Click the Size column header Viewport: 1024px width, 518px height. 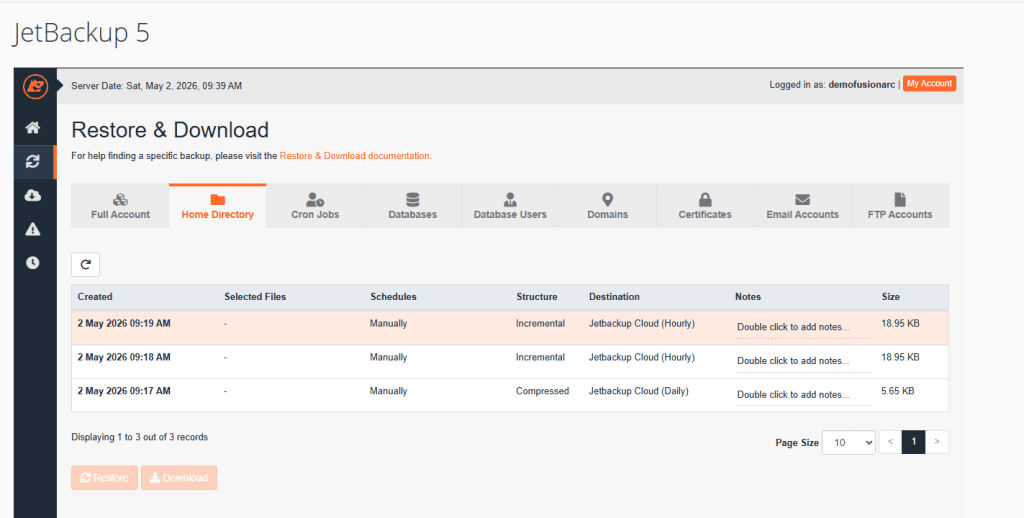[891, 297]
